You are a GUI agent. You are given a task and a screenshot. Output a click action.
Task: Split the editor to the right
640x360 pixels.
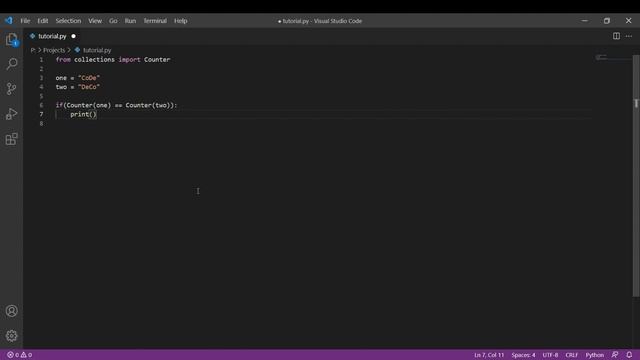616,36
